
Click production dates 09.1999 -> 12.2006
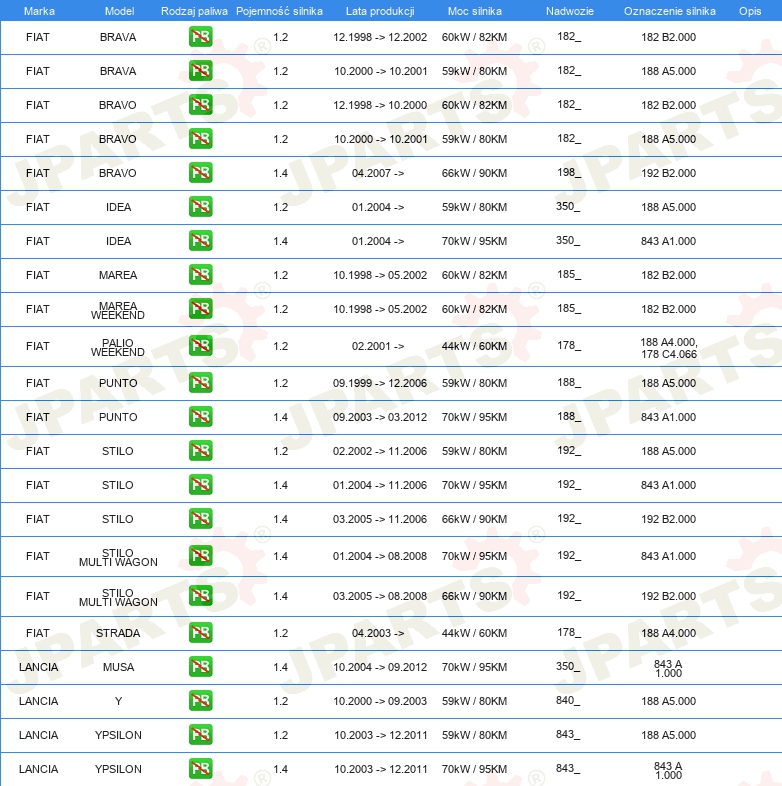(380, 383)
